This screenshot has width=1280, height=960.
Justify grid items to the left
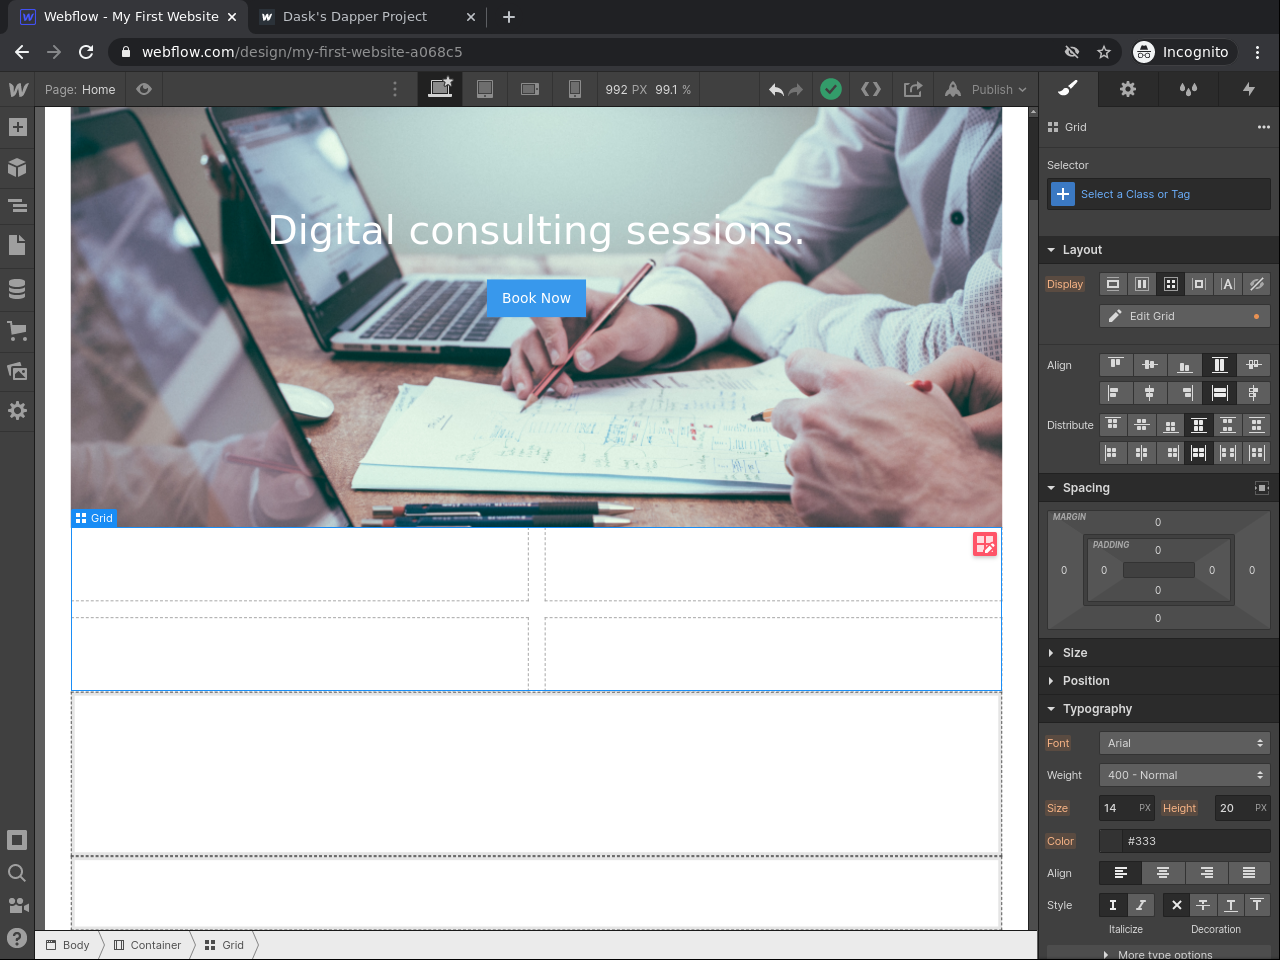point(1115,393)
